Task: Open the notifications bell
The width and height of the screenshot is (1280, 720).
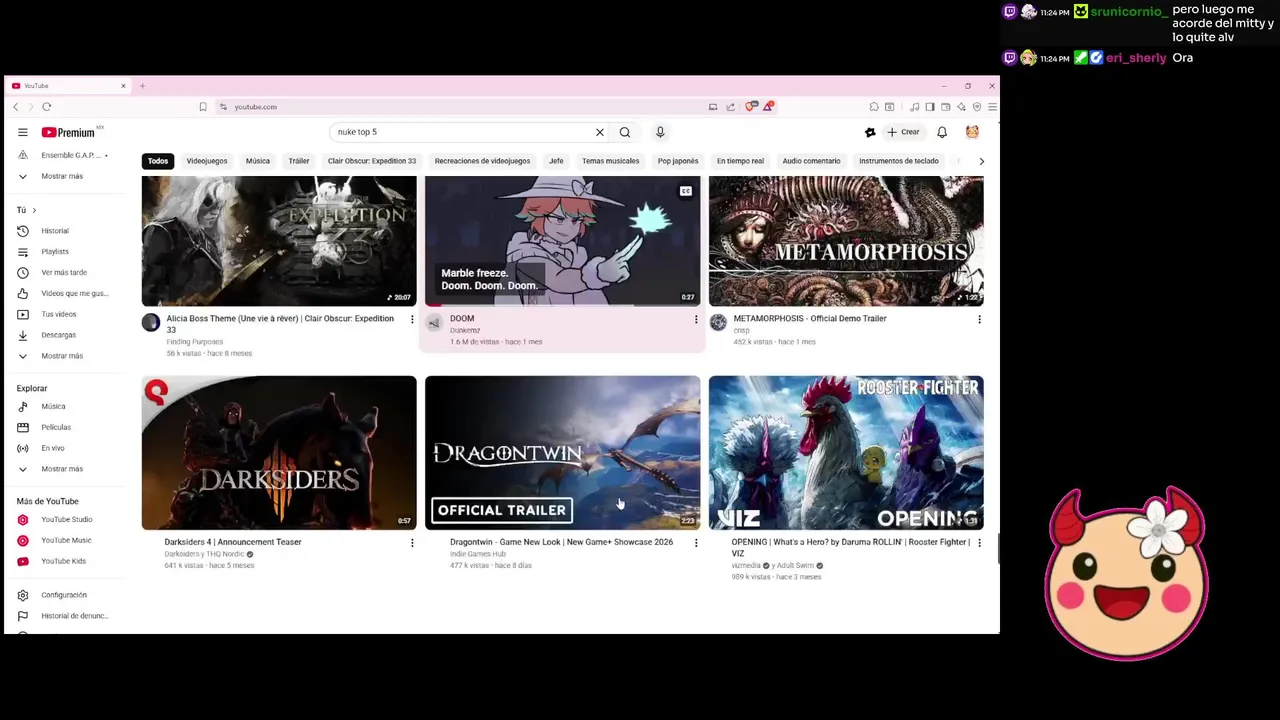Action: [x=942, y=132]
